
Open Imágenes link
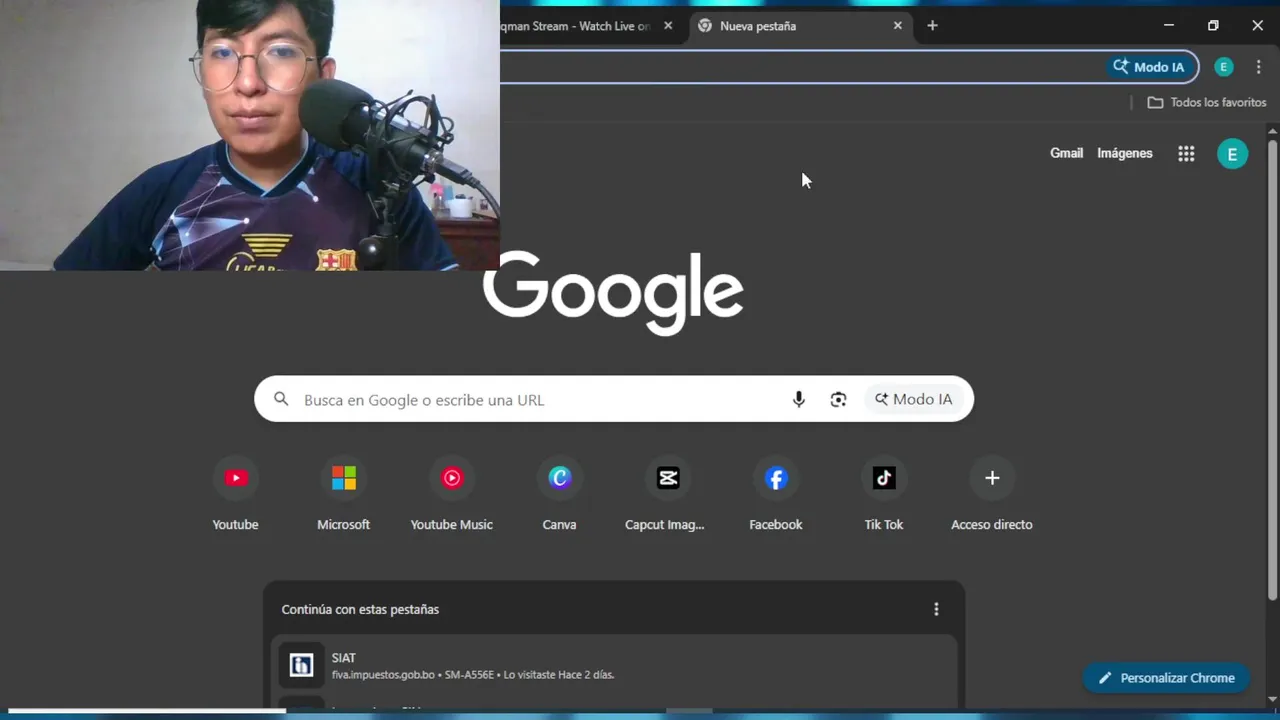click(x=1125, y=153)
